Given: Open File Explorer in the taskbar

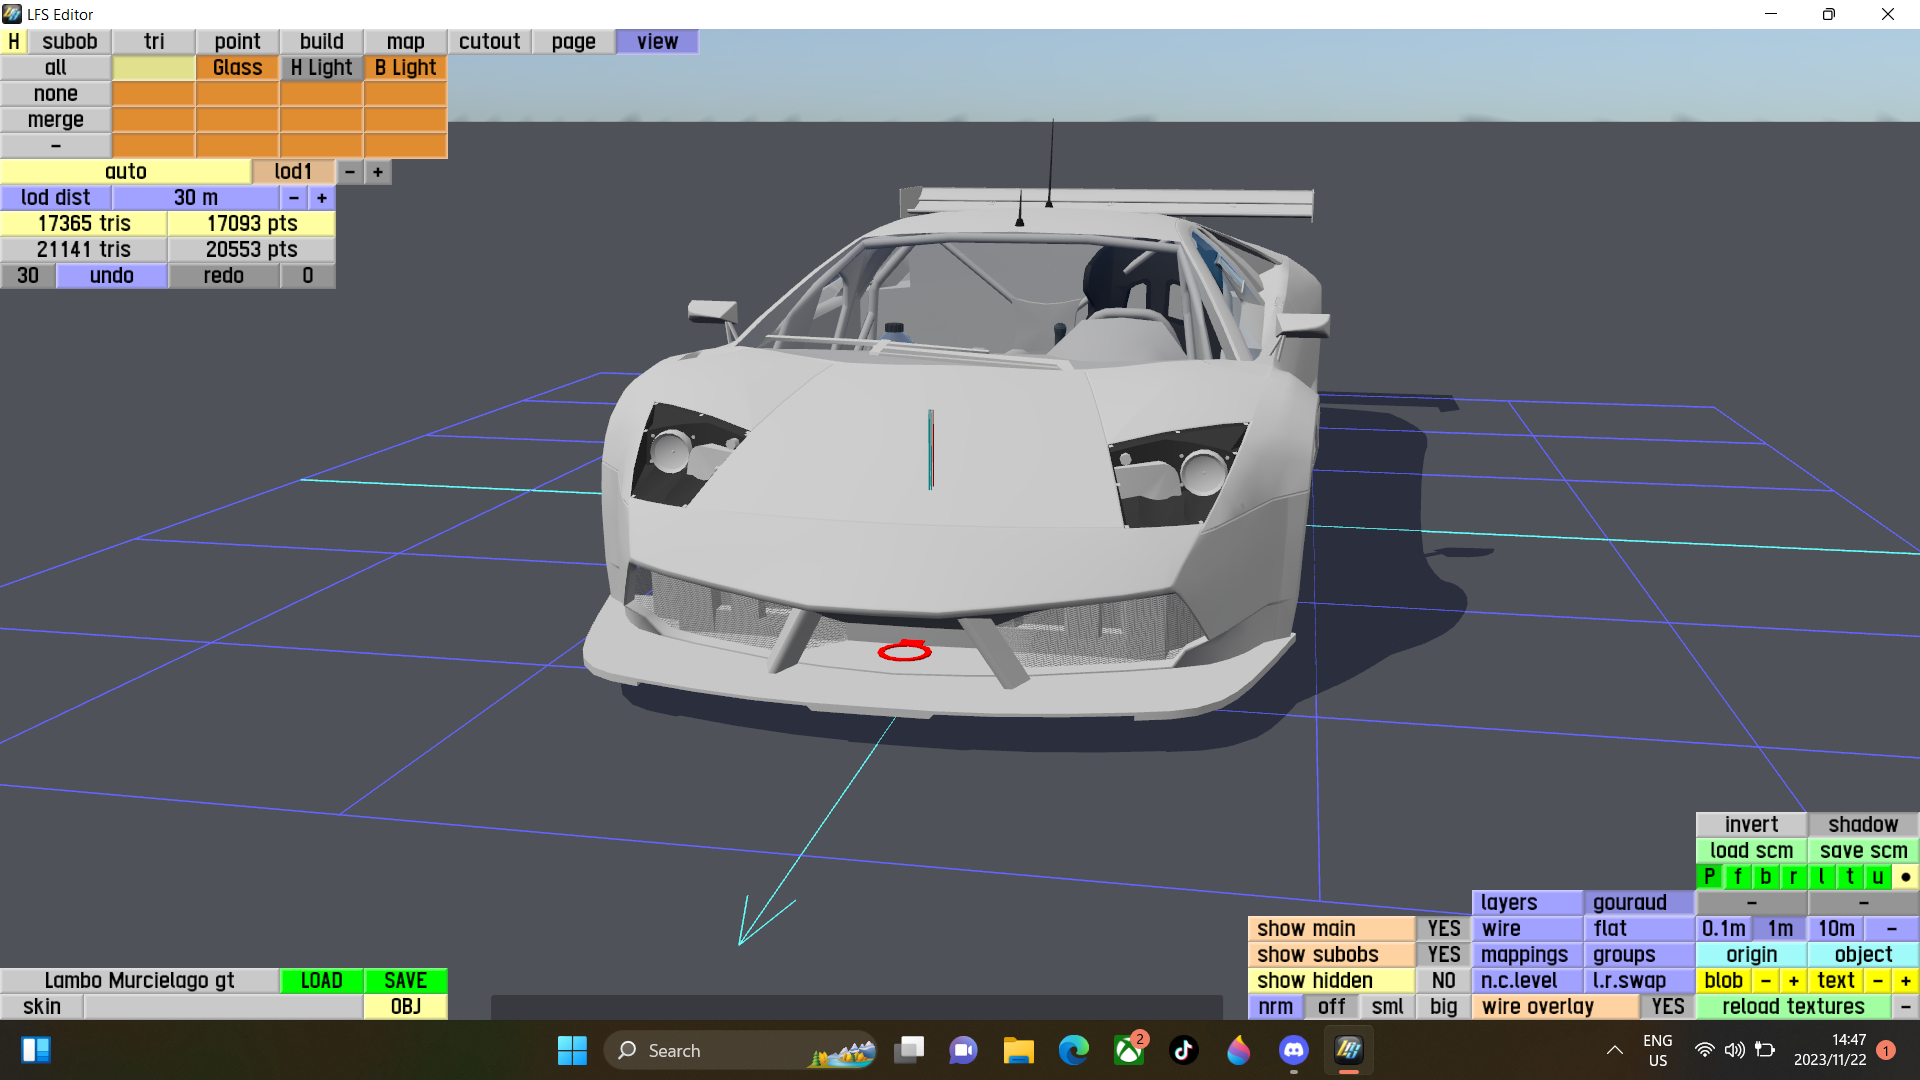Looking at the screenshot, I should 1018,1050.
